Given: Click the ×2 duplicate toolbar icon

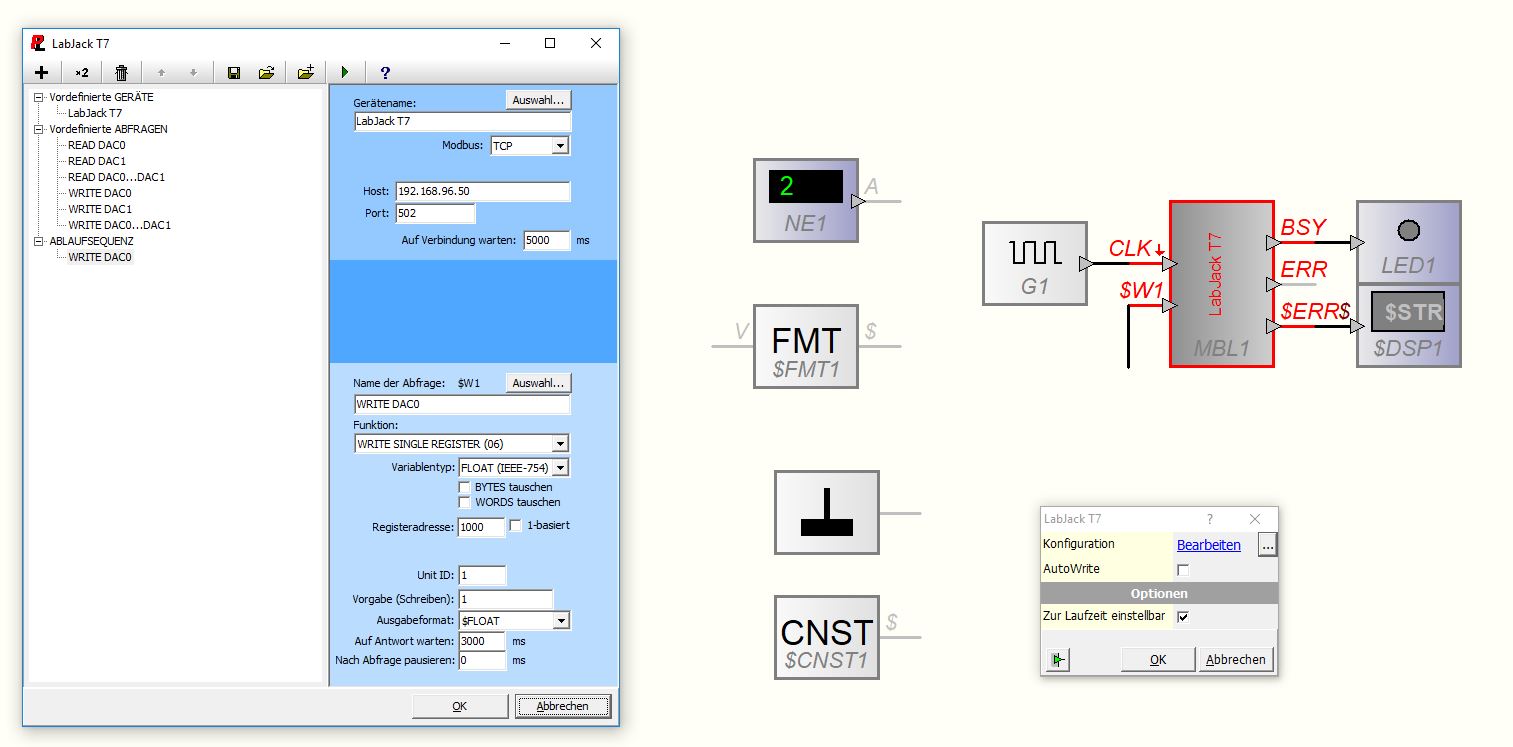Looking at the screenshot, I should 82,73.
